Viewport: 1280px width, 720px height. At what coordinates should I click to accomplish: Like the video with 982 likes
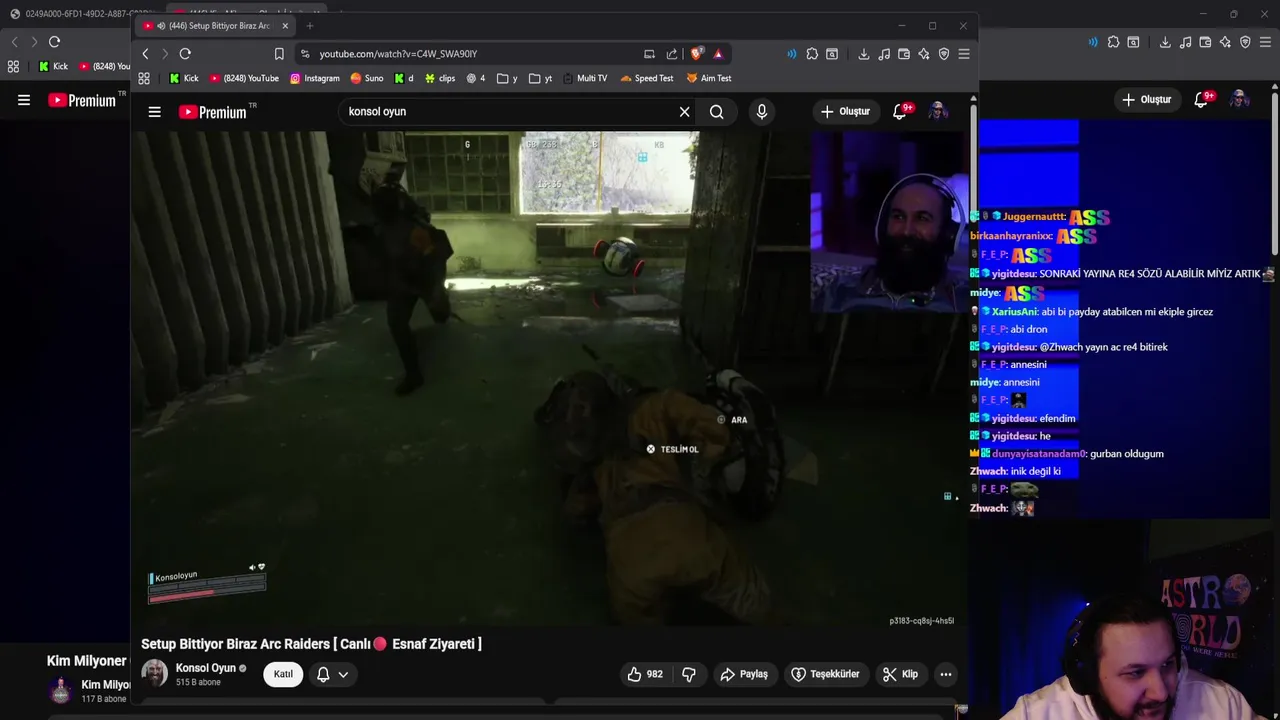tap(645, 674)
